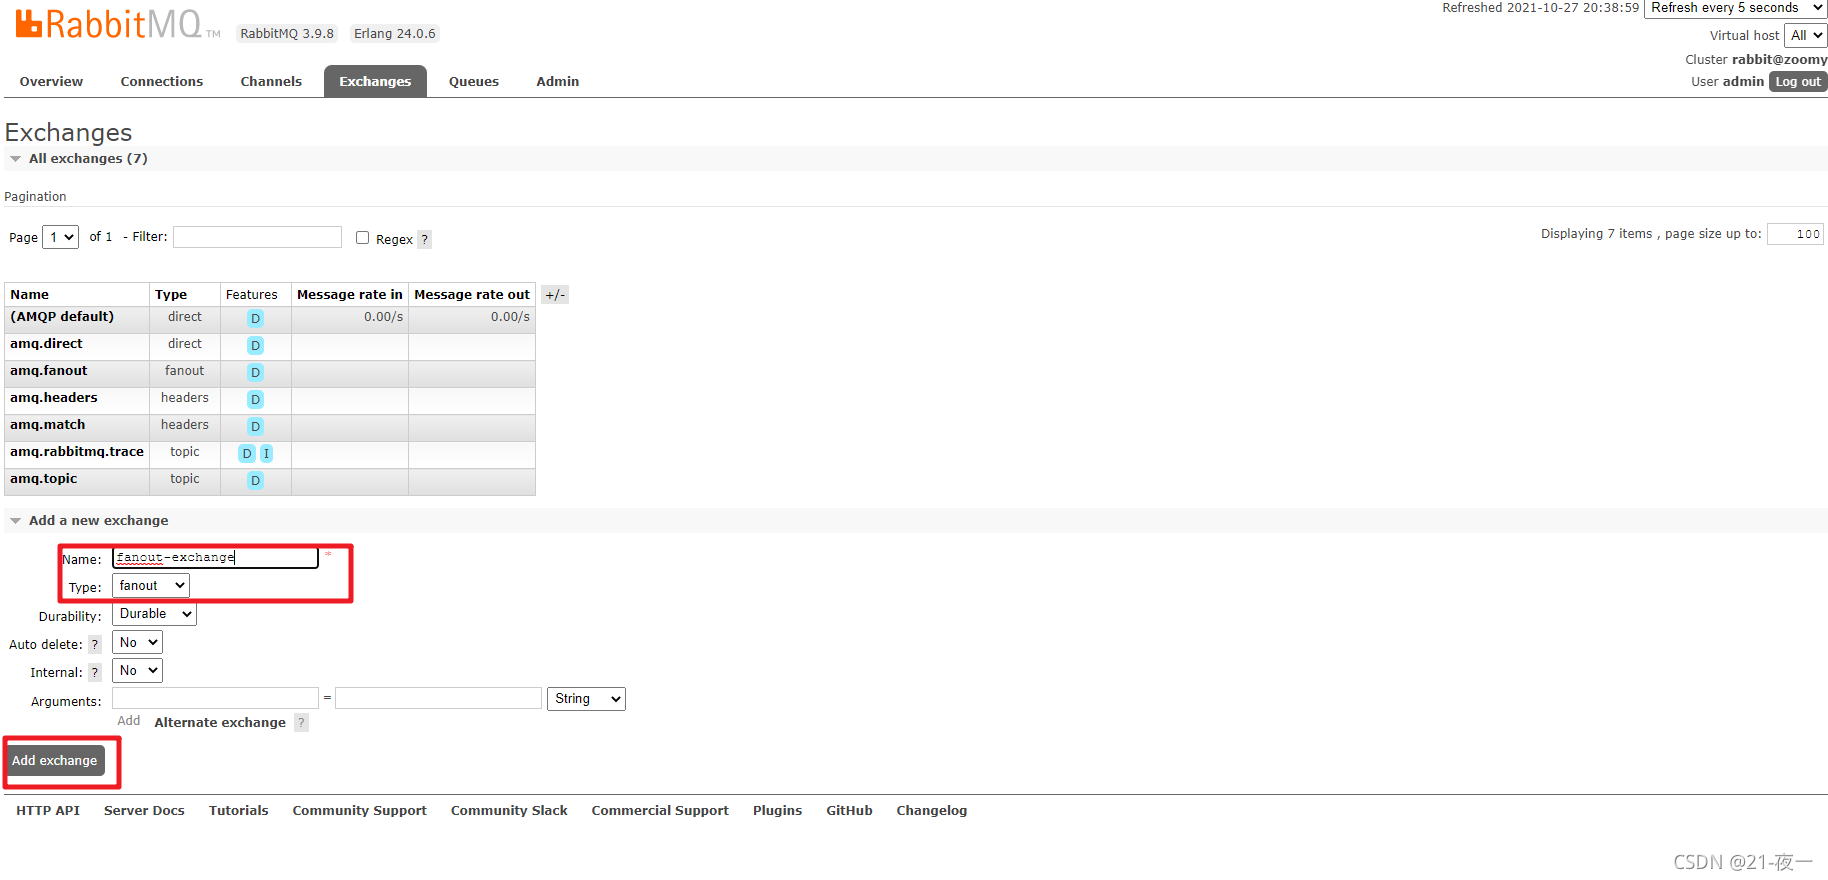Viewport: 1828px width, 880px height.
Task: Focus the Filter input field
Action: (257, 237)
